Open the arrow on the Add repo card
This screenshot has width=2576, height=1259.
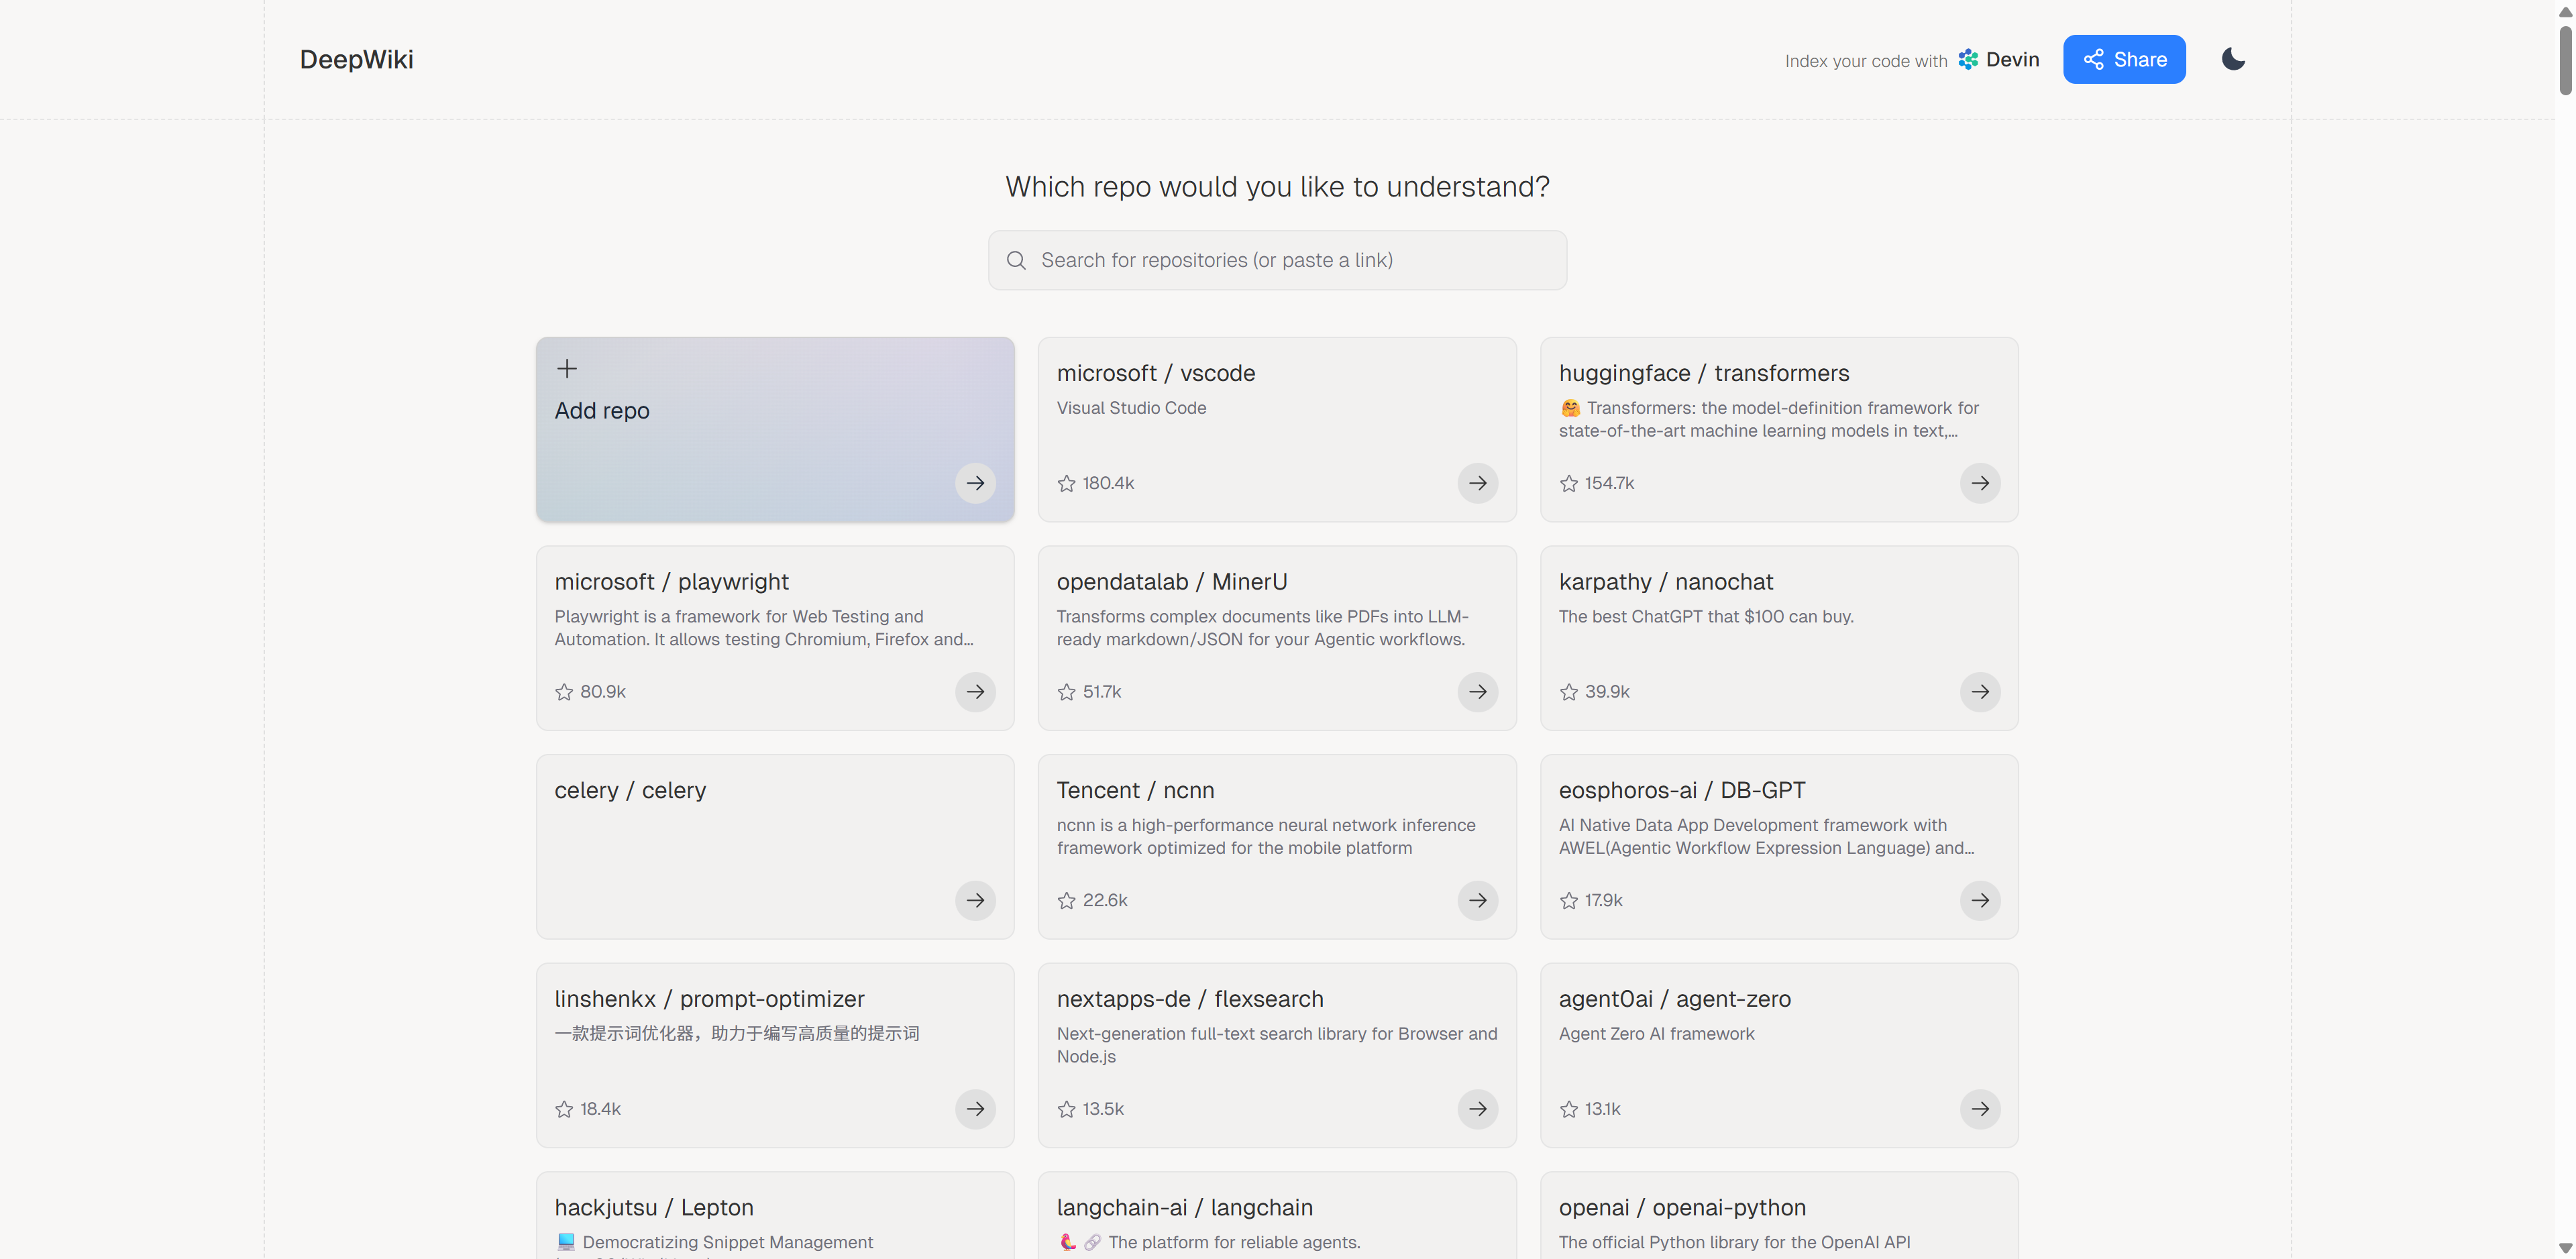(x=975, y=483)
